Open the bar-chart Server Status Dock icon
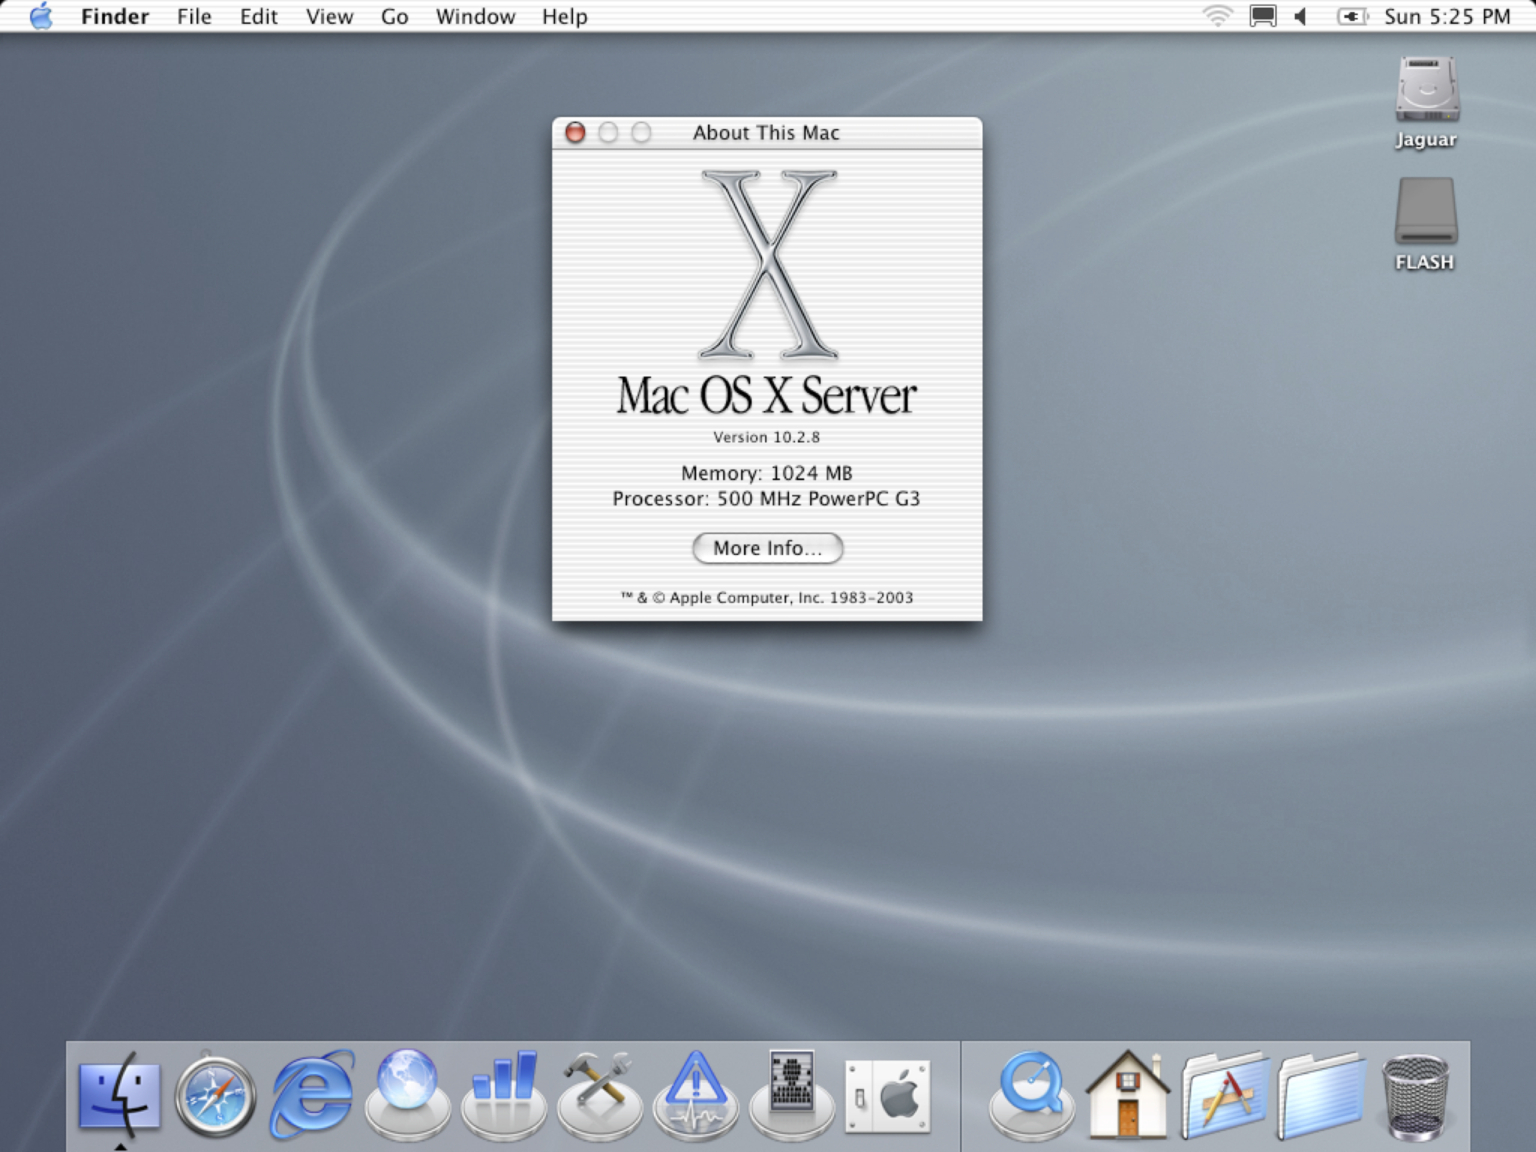Screen dimensions: 1536x1152 pos(504,1094)
